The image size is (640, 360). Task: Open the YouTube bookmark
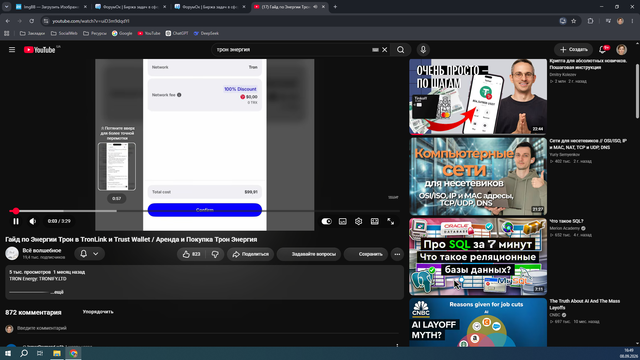point(149,33)
